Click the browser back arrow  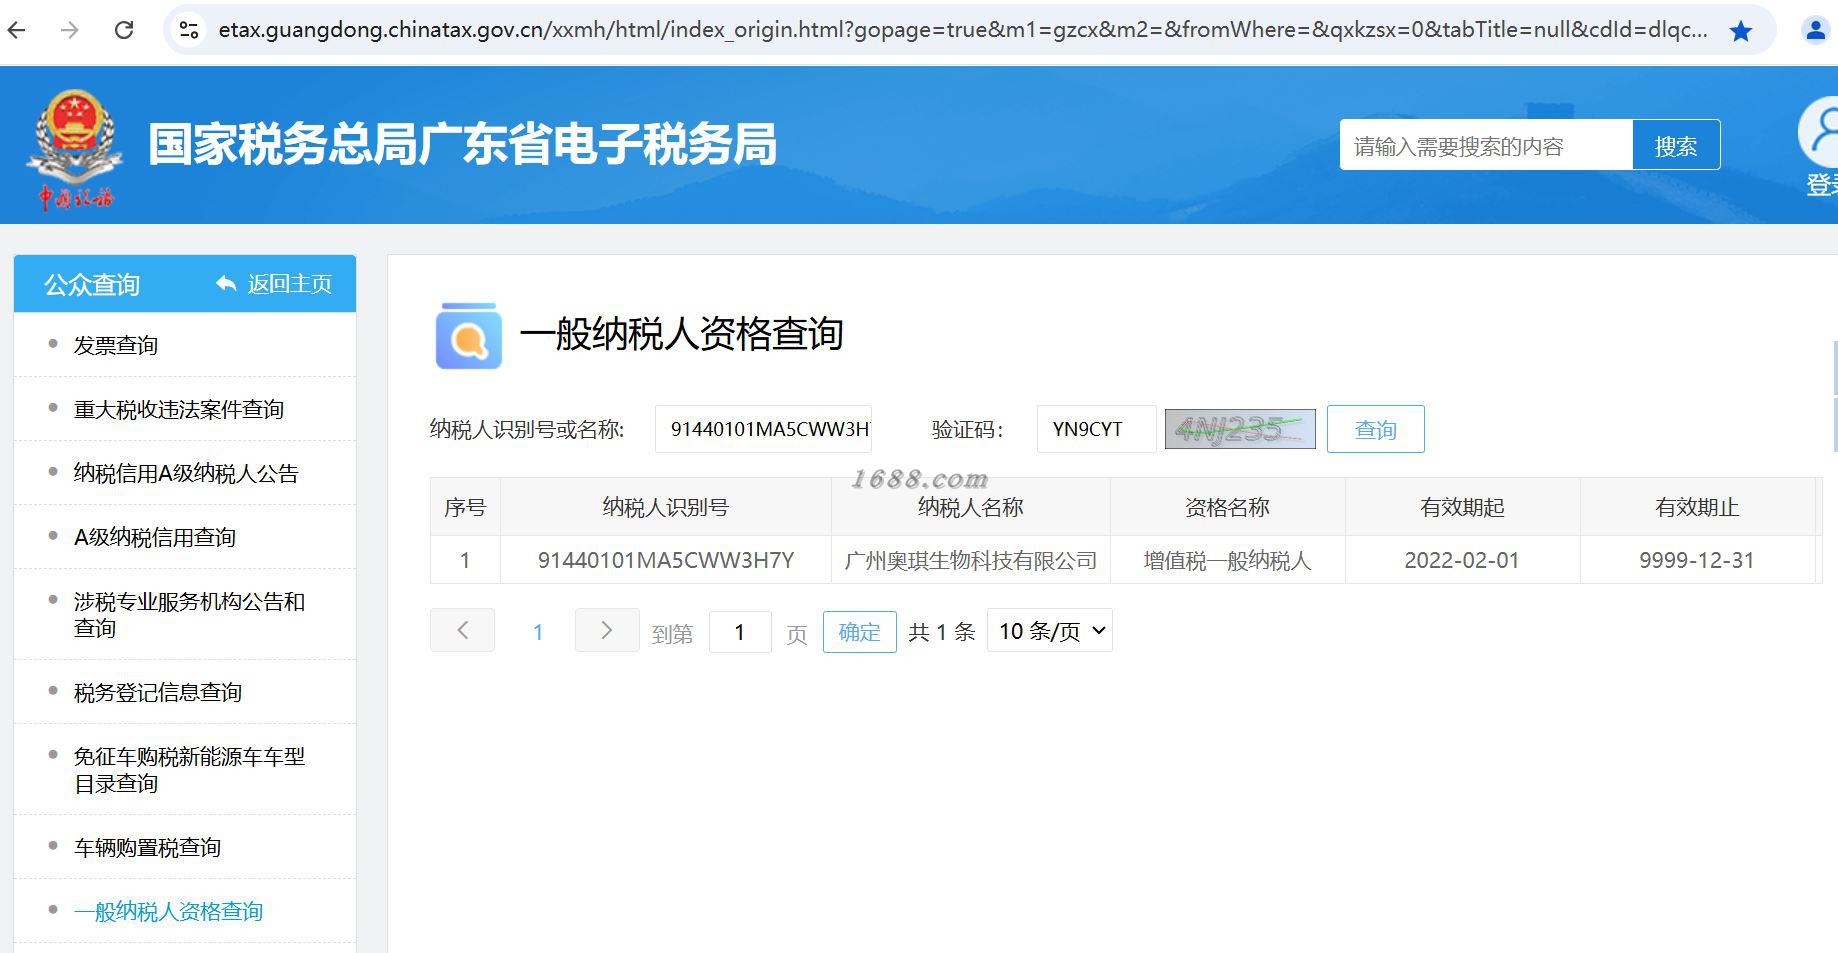coord(17,30)
